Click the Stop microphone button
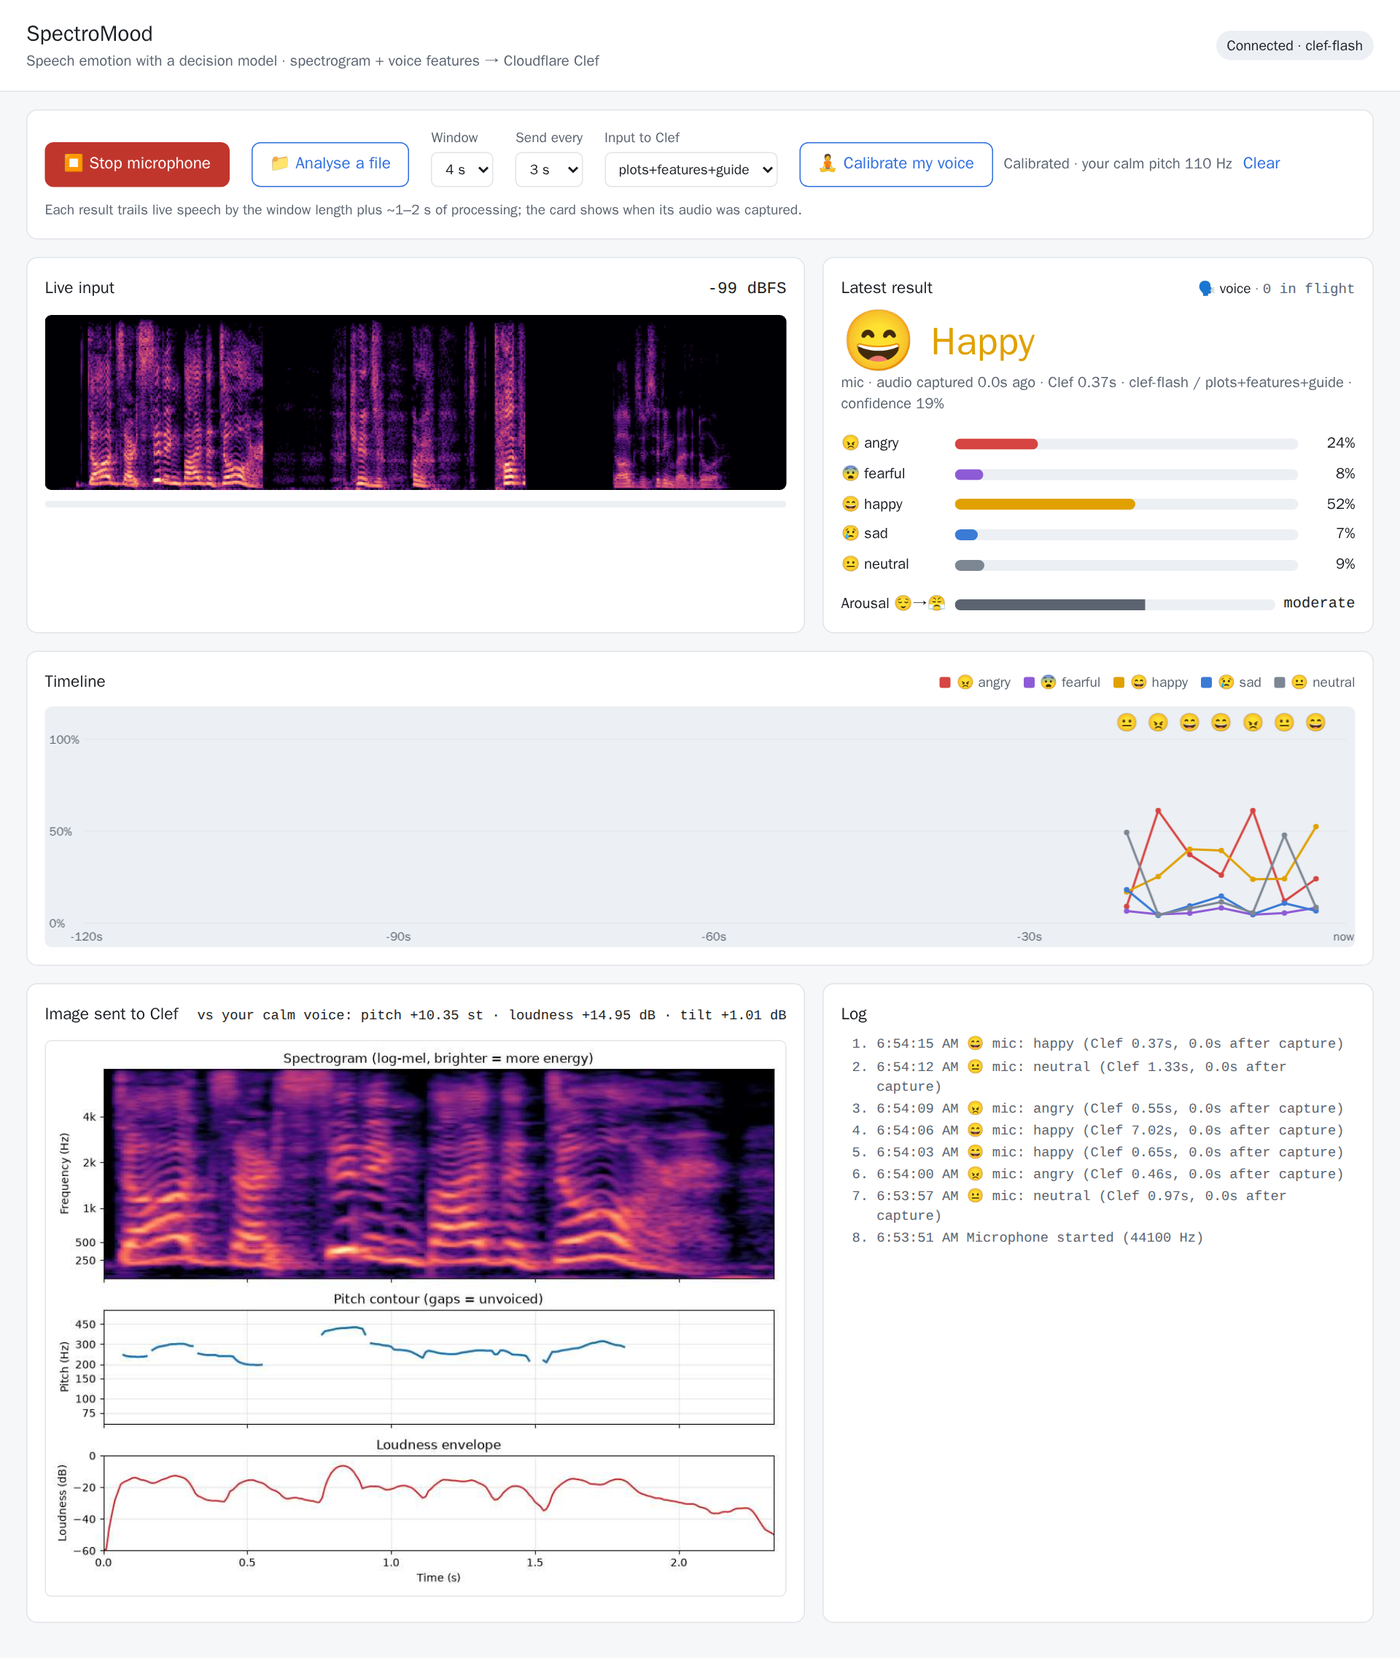 coord(137,164)
